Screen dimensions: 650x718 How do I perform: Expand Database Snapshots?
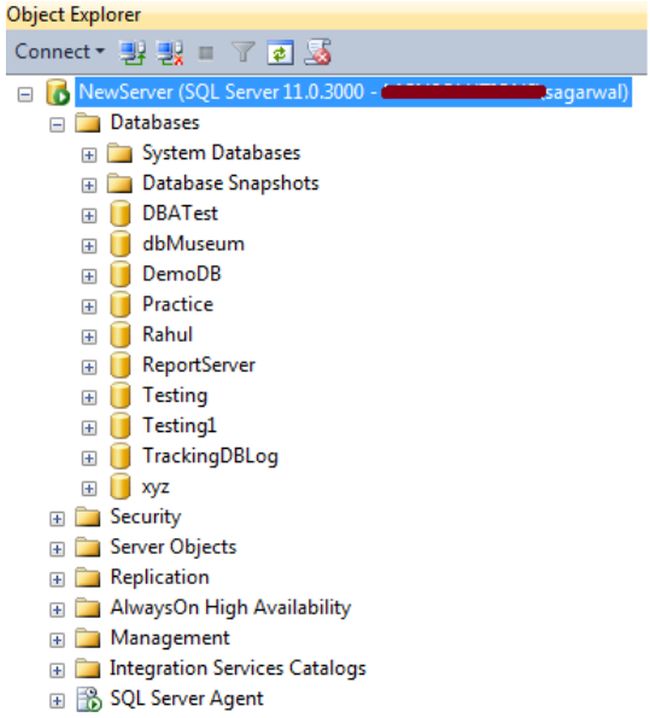click(89, 185)
